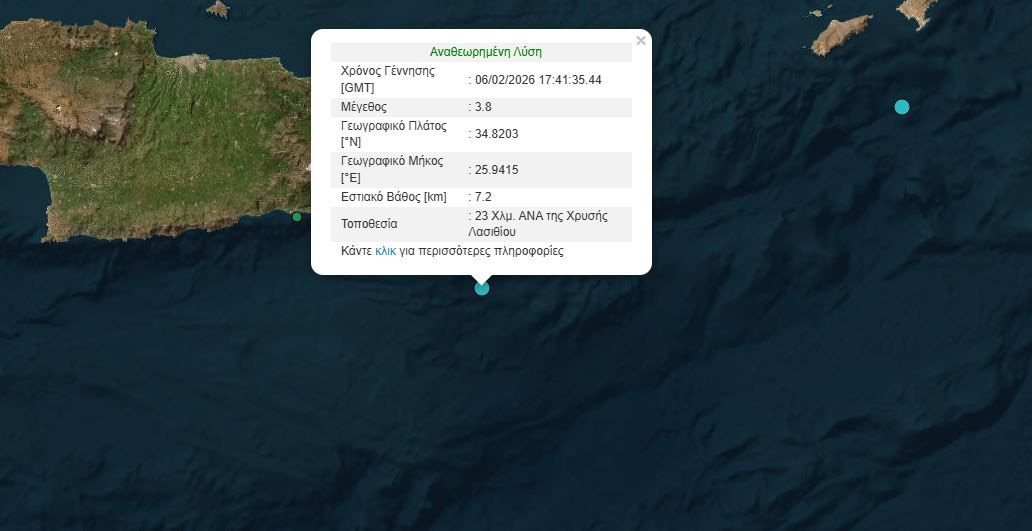Image resolution: width=1032 pixels, height=531 pixels.
Task: Click the Kasos island on the map
Action: point(842,35)
